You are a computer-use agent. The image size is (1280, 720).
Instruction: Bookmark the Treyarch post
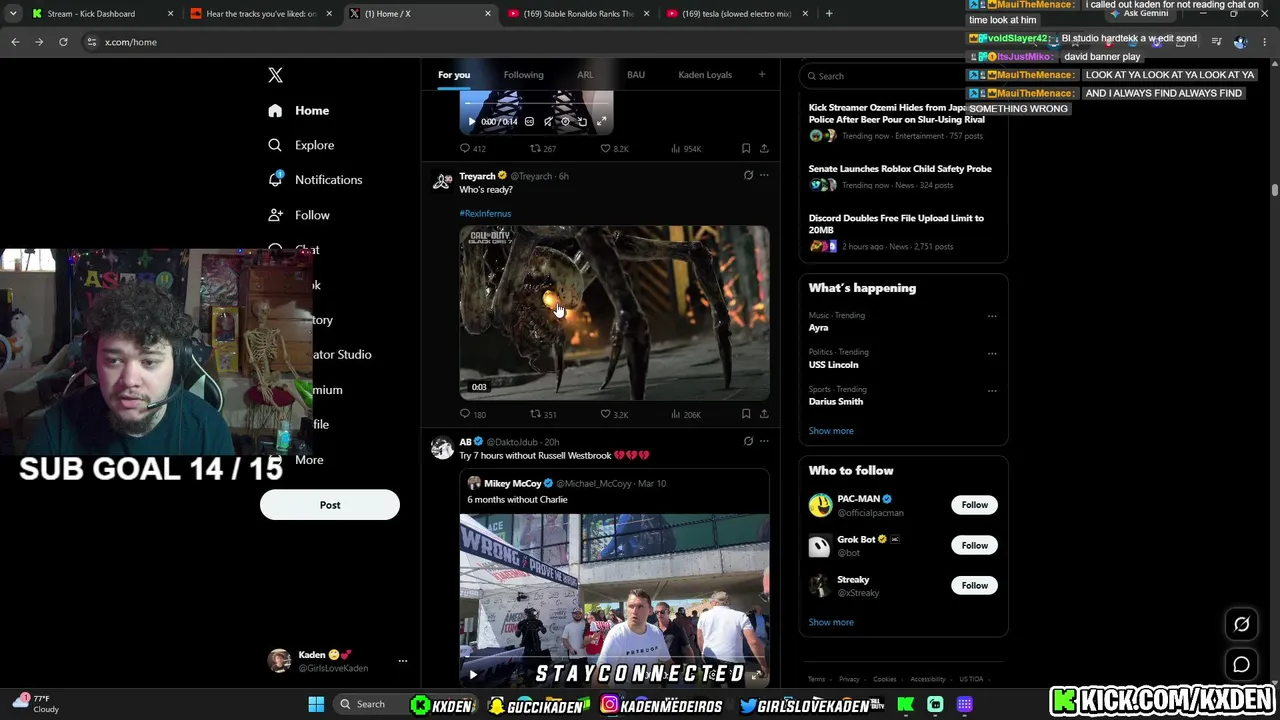746,414
